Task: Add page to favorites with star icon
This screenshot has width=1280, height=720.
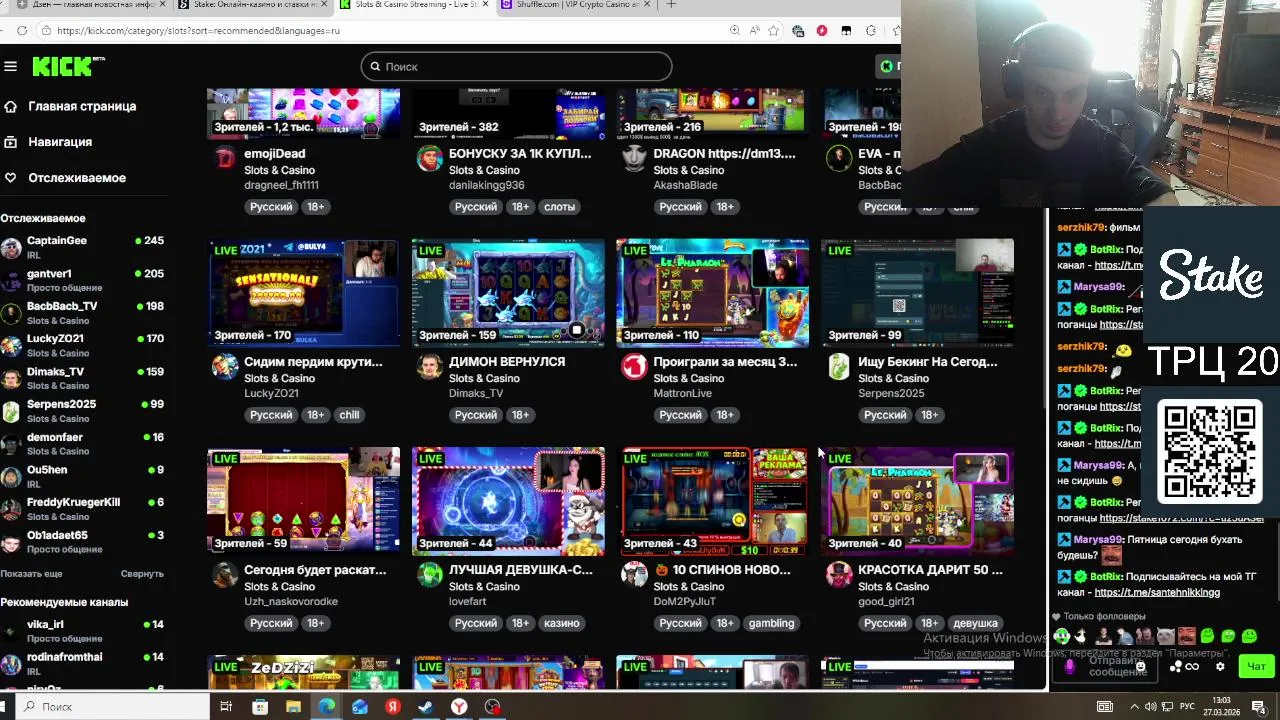Action: coord(773,31)
